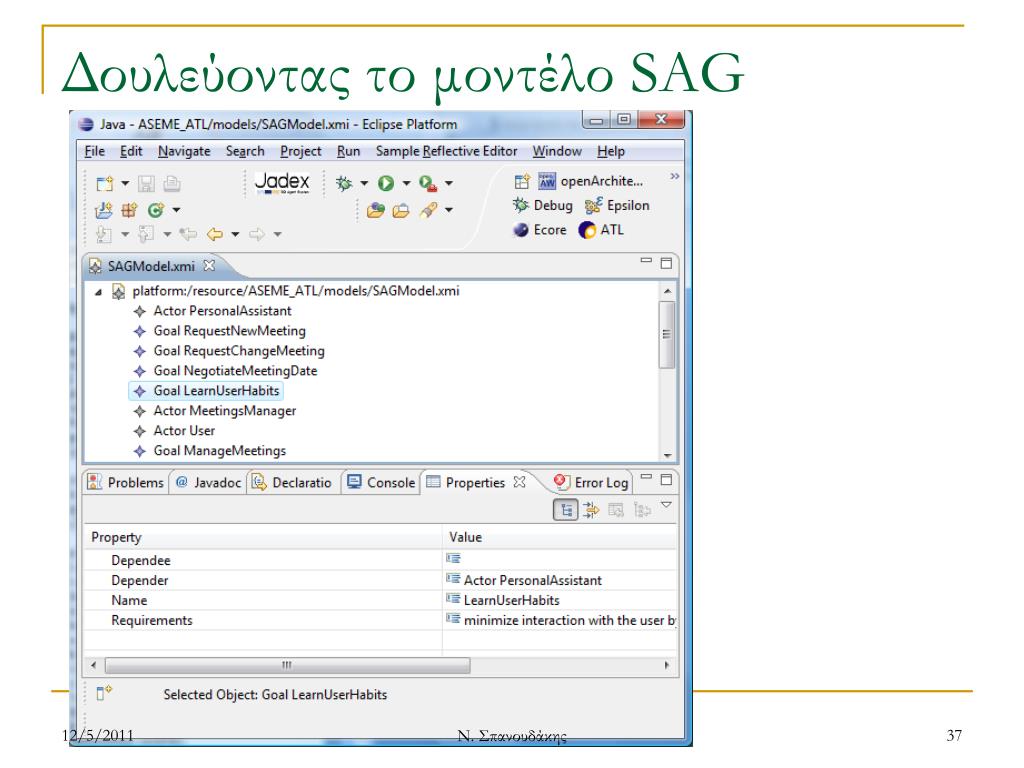Image resolution: width=1024 pixels, height=768 pixels.
Task: Open the New Java Class dropdown arrow
Action: click(x=176, y=210)
